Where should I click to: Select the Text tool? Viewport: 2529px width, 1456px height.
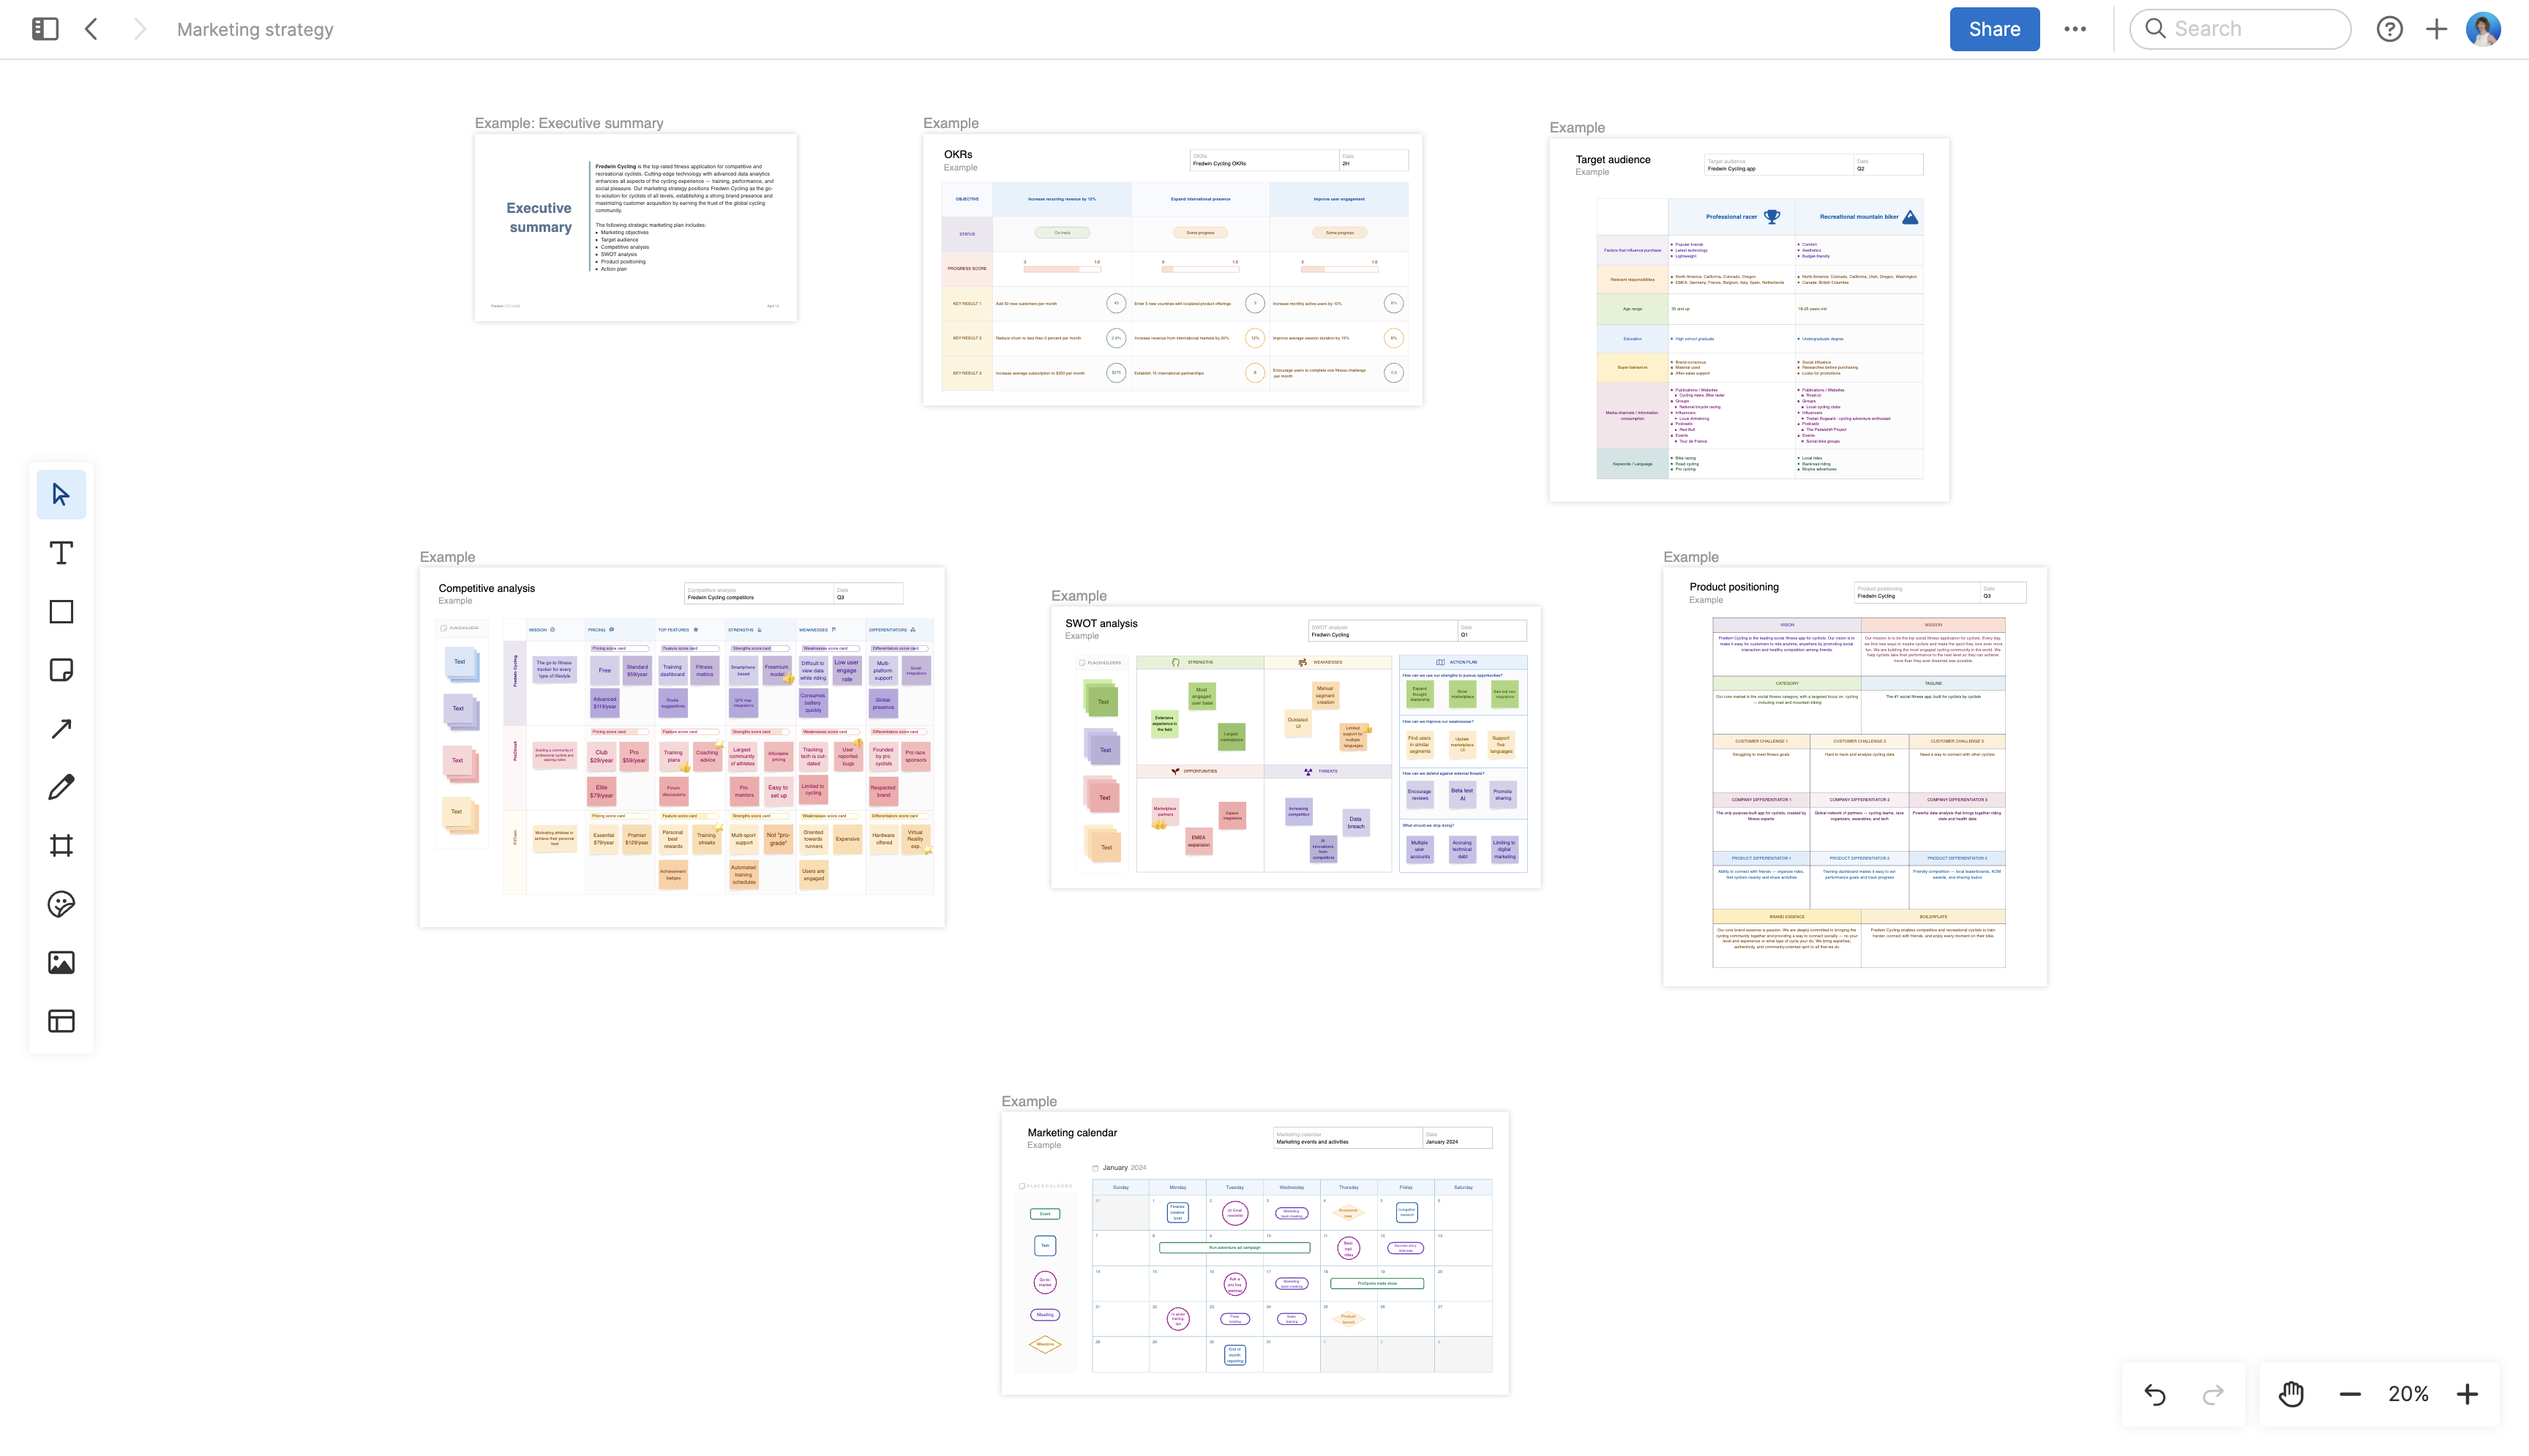pos(61,552)
